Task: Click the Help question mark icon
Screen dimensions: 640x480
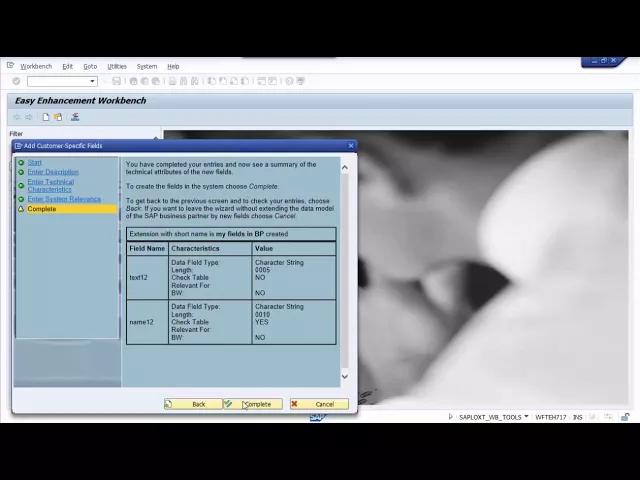Action: (x=289, y=81)
